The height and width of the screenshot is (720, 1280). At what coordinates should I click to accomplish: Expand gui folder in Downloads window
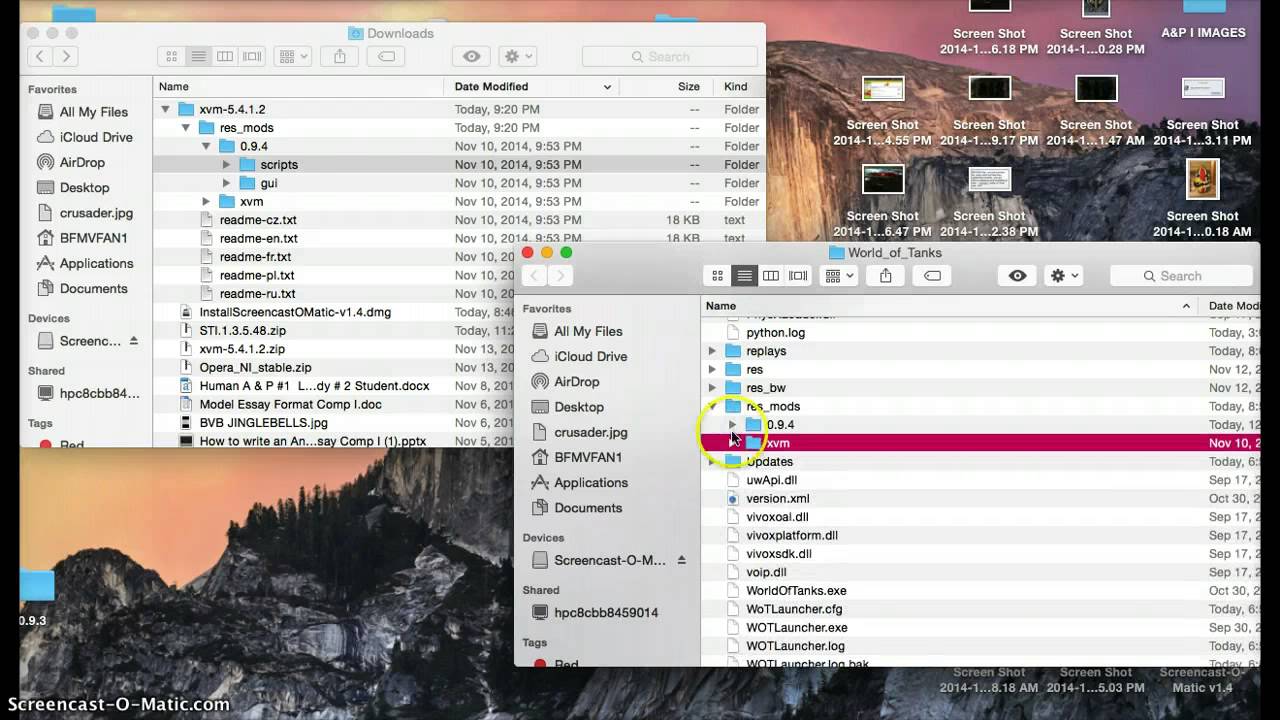click(226, 183)
